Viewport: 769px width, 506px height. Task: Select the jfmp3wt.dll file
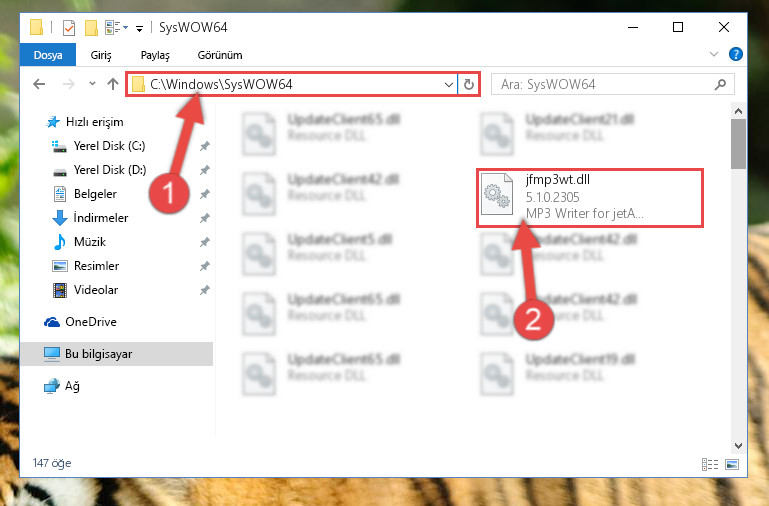[x=590, y=197]
